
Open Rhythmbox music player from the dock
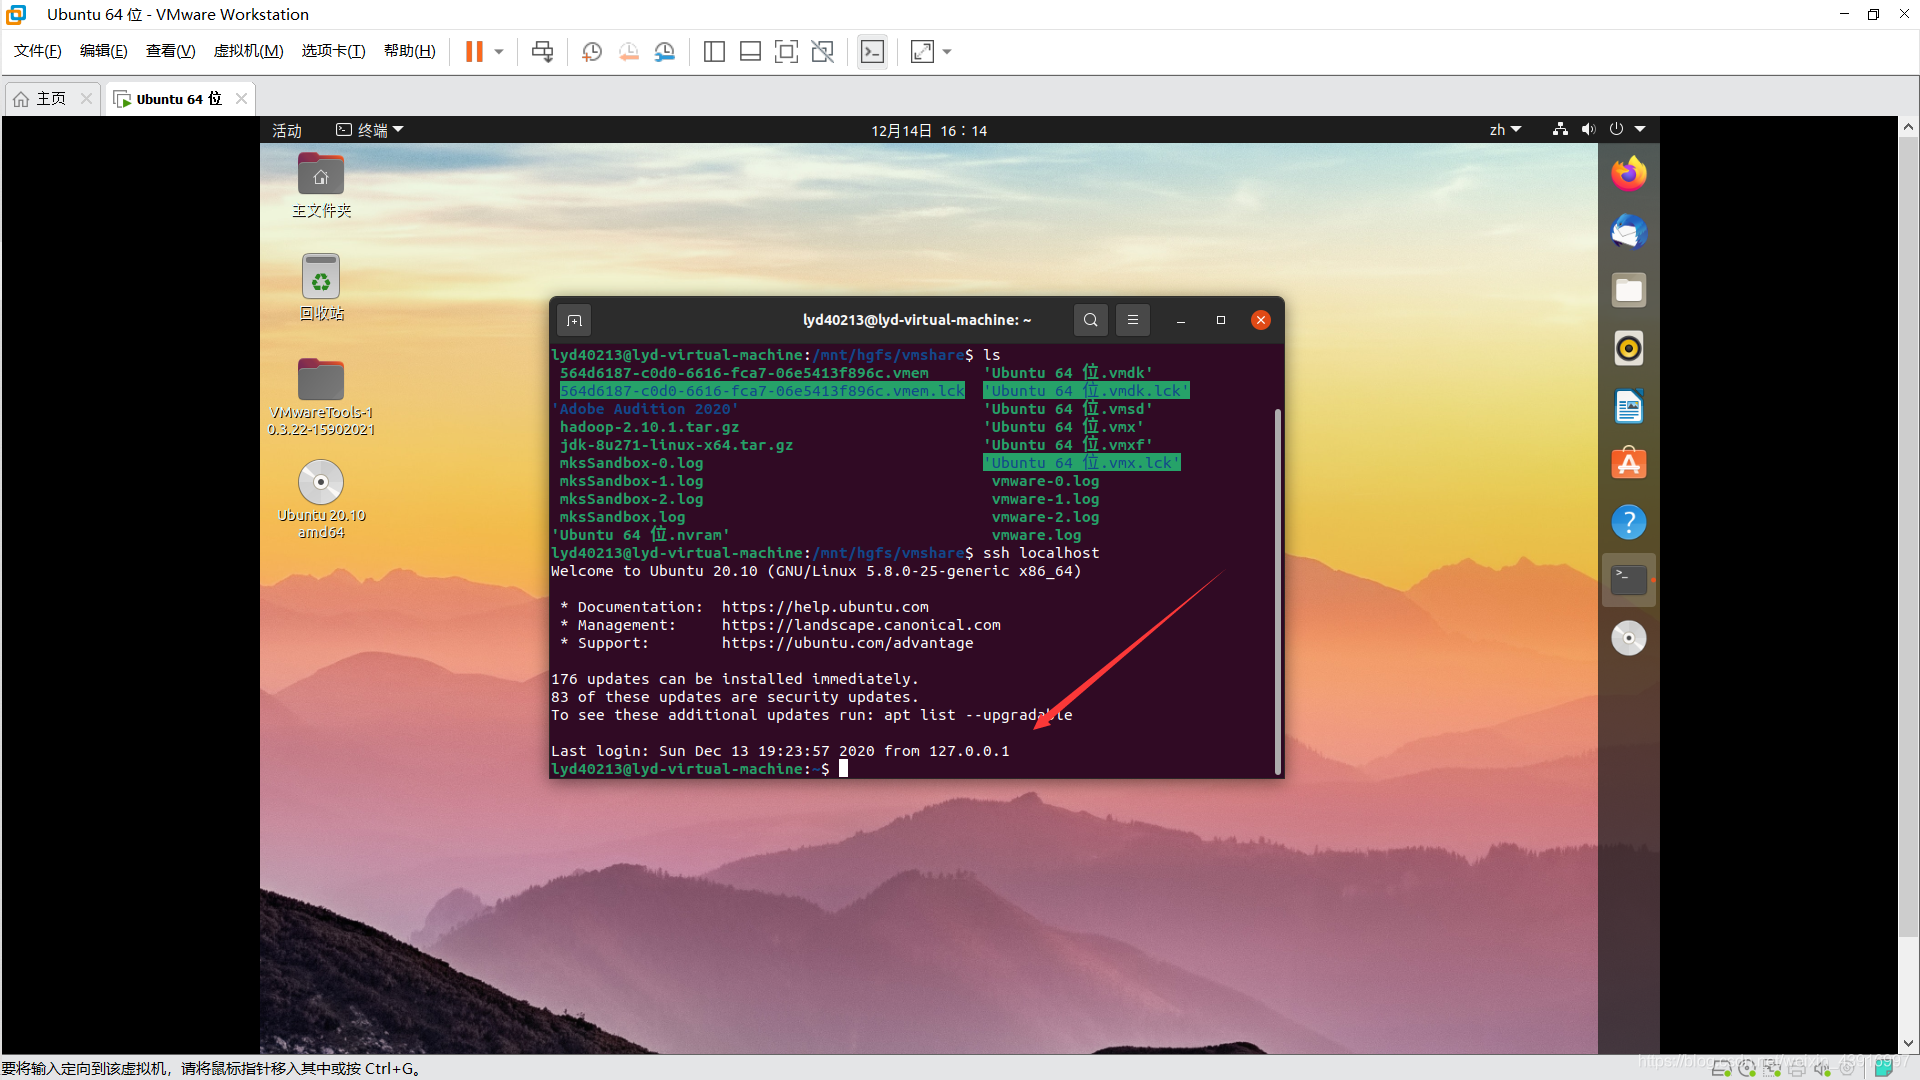click(x=1629, y=348)
